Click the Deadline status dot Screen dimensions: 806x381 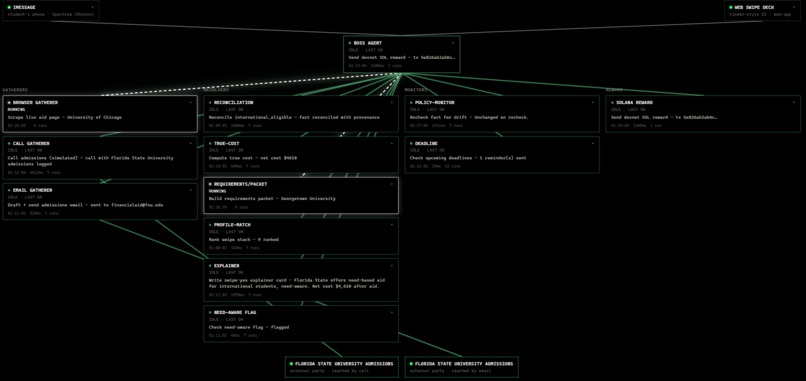point(411,143)
